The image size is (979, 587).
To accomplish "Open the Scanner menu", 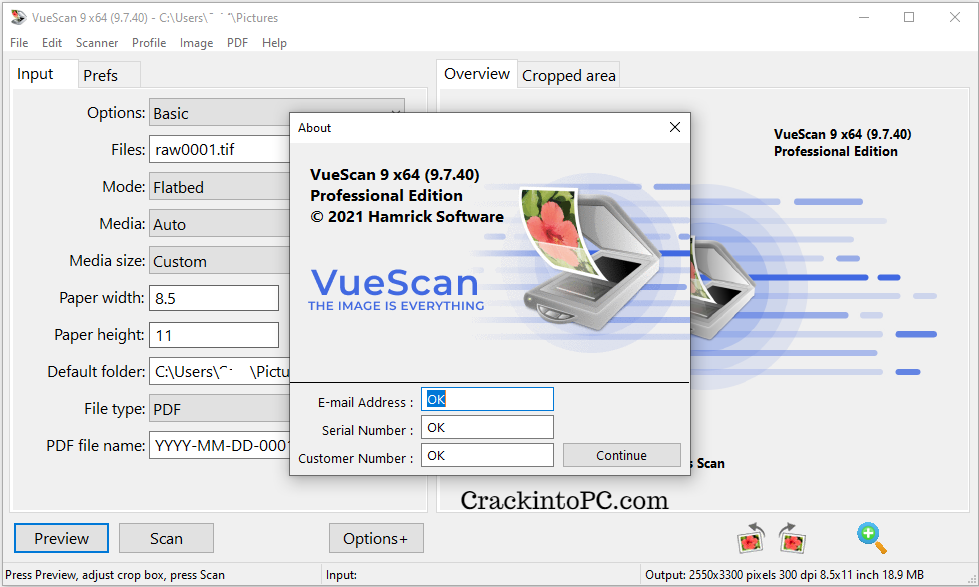I will click(x=97, y=42).
